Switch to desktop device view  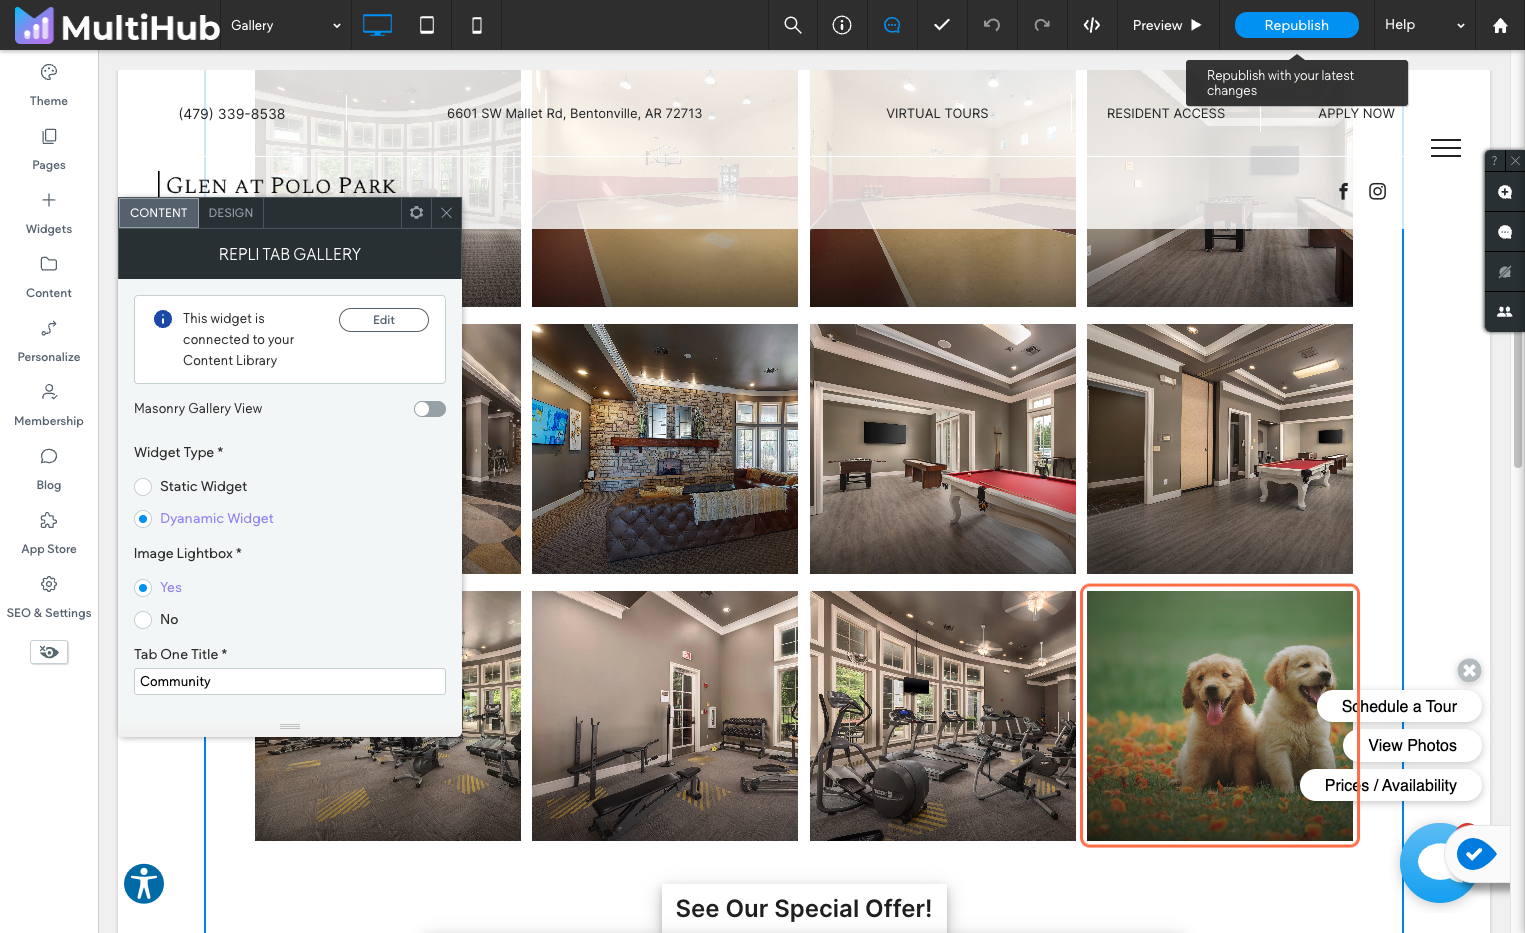point(377,25)
